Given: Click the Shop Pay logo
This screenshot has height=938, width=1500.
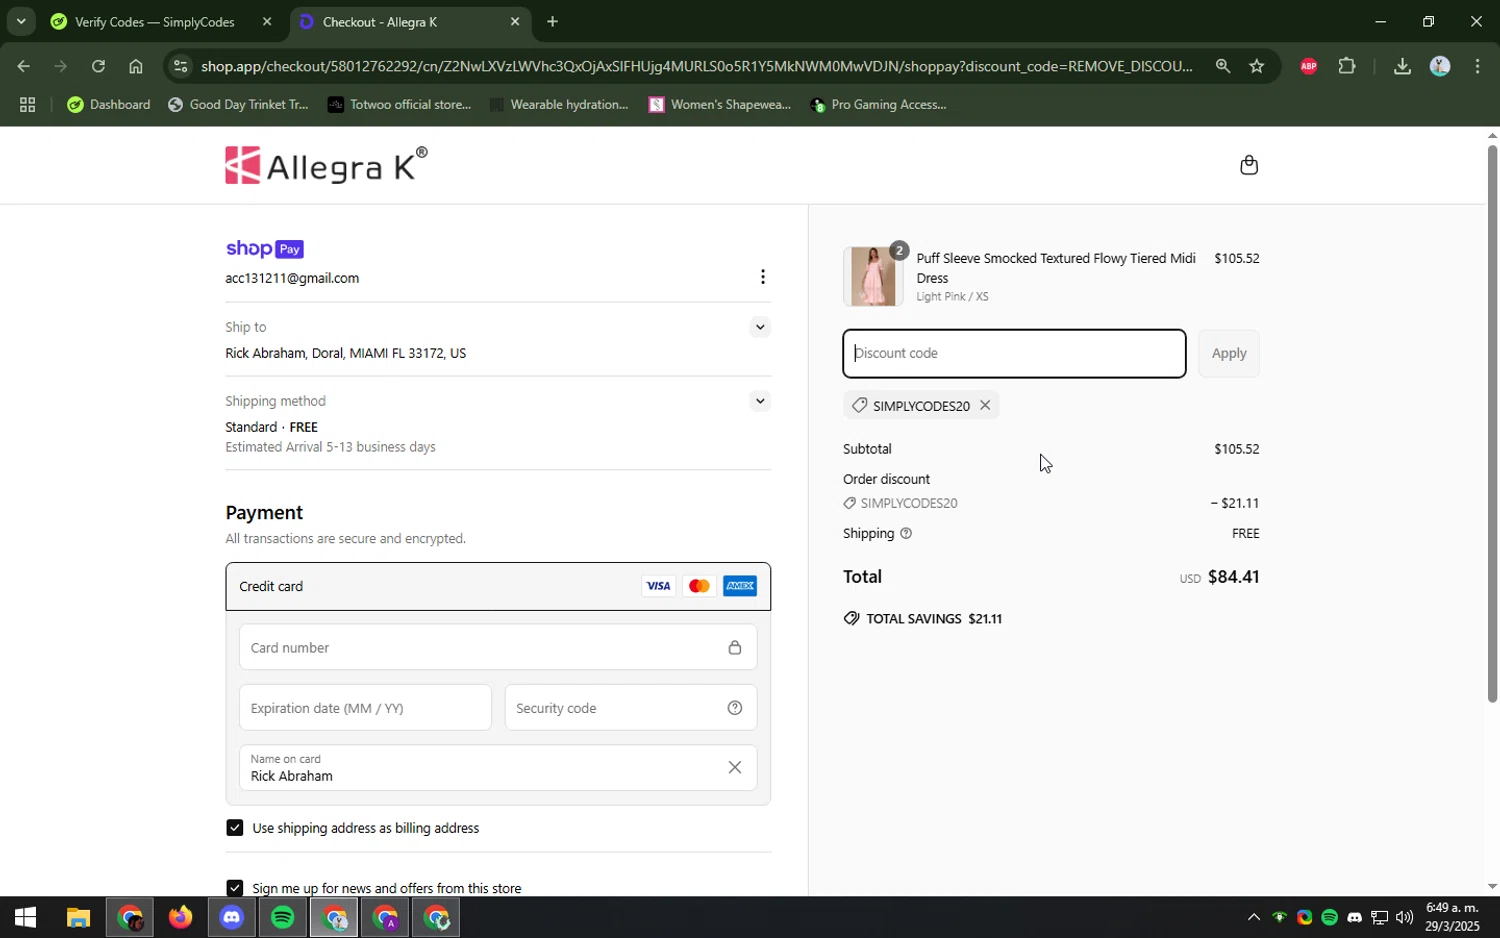Looking at the screenshot, I should click(x=264, y=249).
